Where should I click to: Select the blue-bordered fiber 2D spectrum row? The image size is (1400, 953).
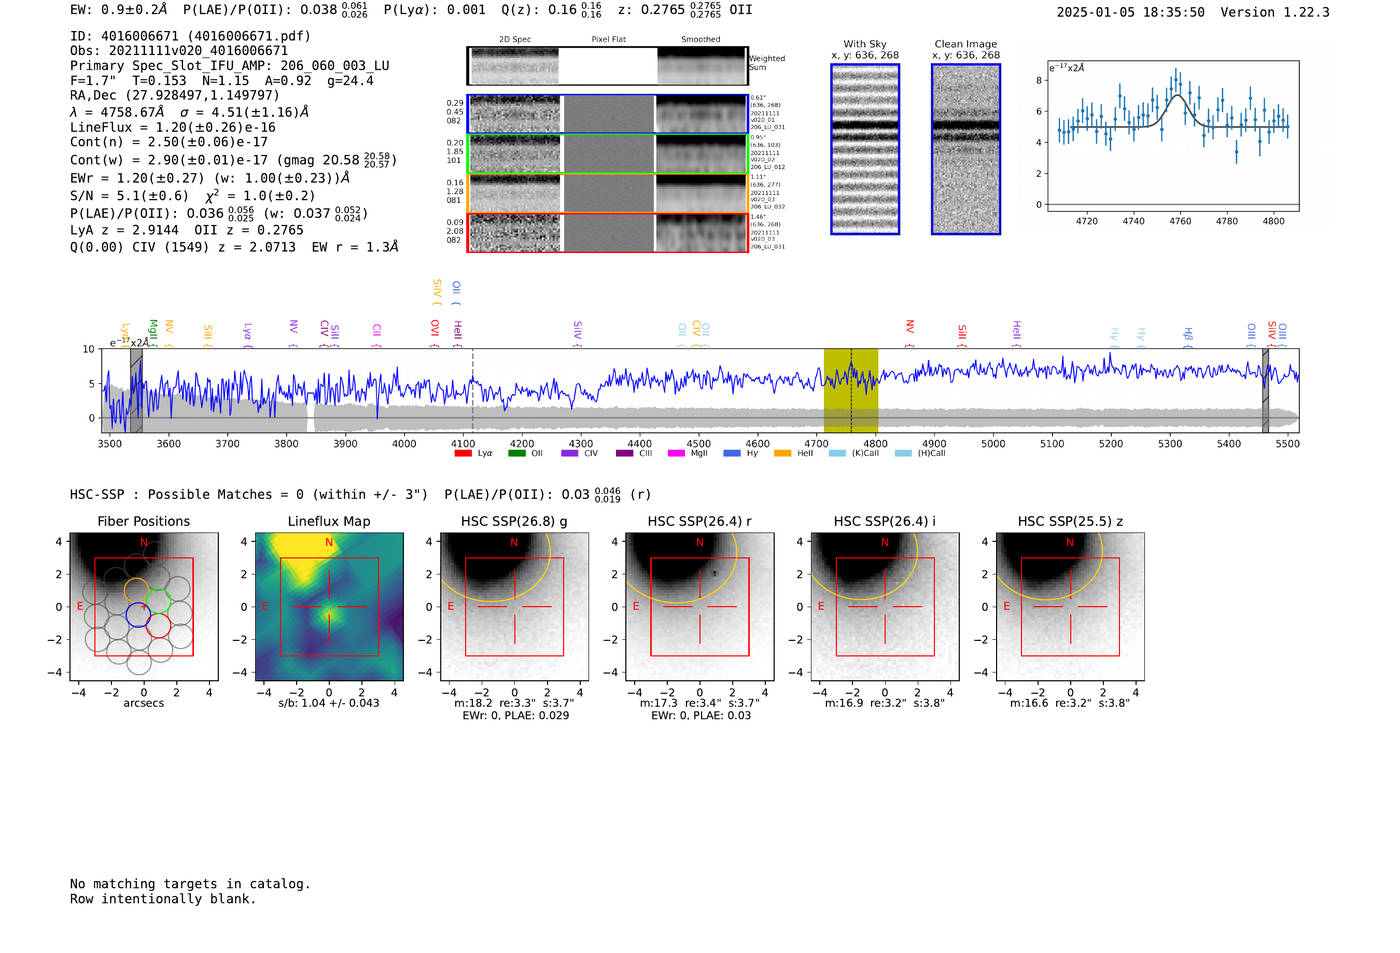point(607,114)
